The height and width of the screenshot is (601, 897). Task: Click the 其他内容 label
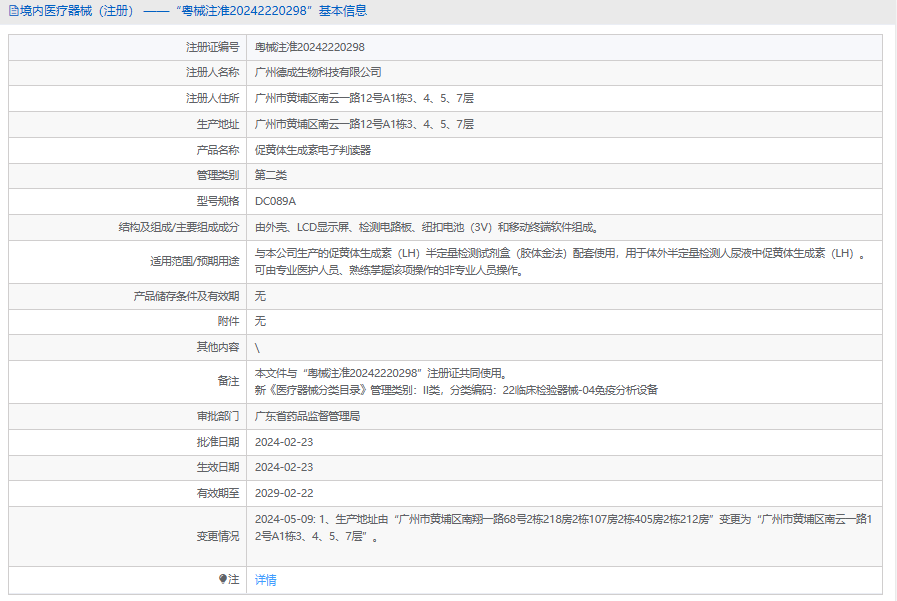pyautogui.click(x=218, y=347)
